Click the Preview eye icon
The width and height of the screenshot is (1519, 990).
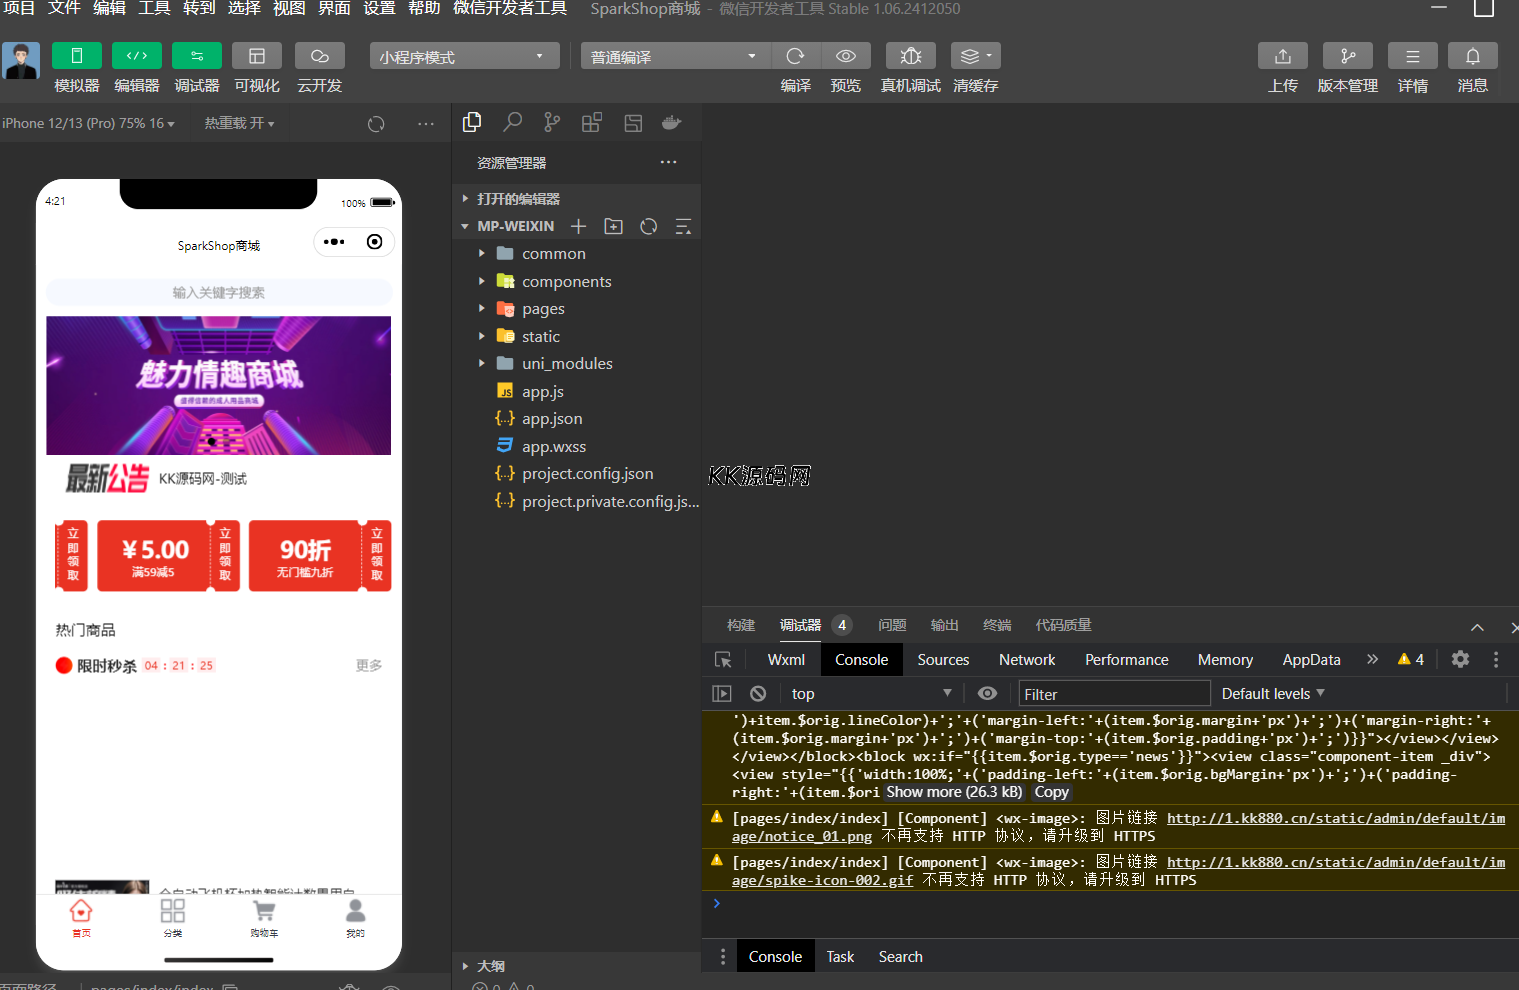pyautogui.click(x=845, y=56)
